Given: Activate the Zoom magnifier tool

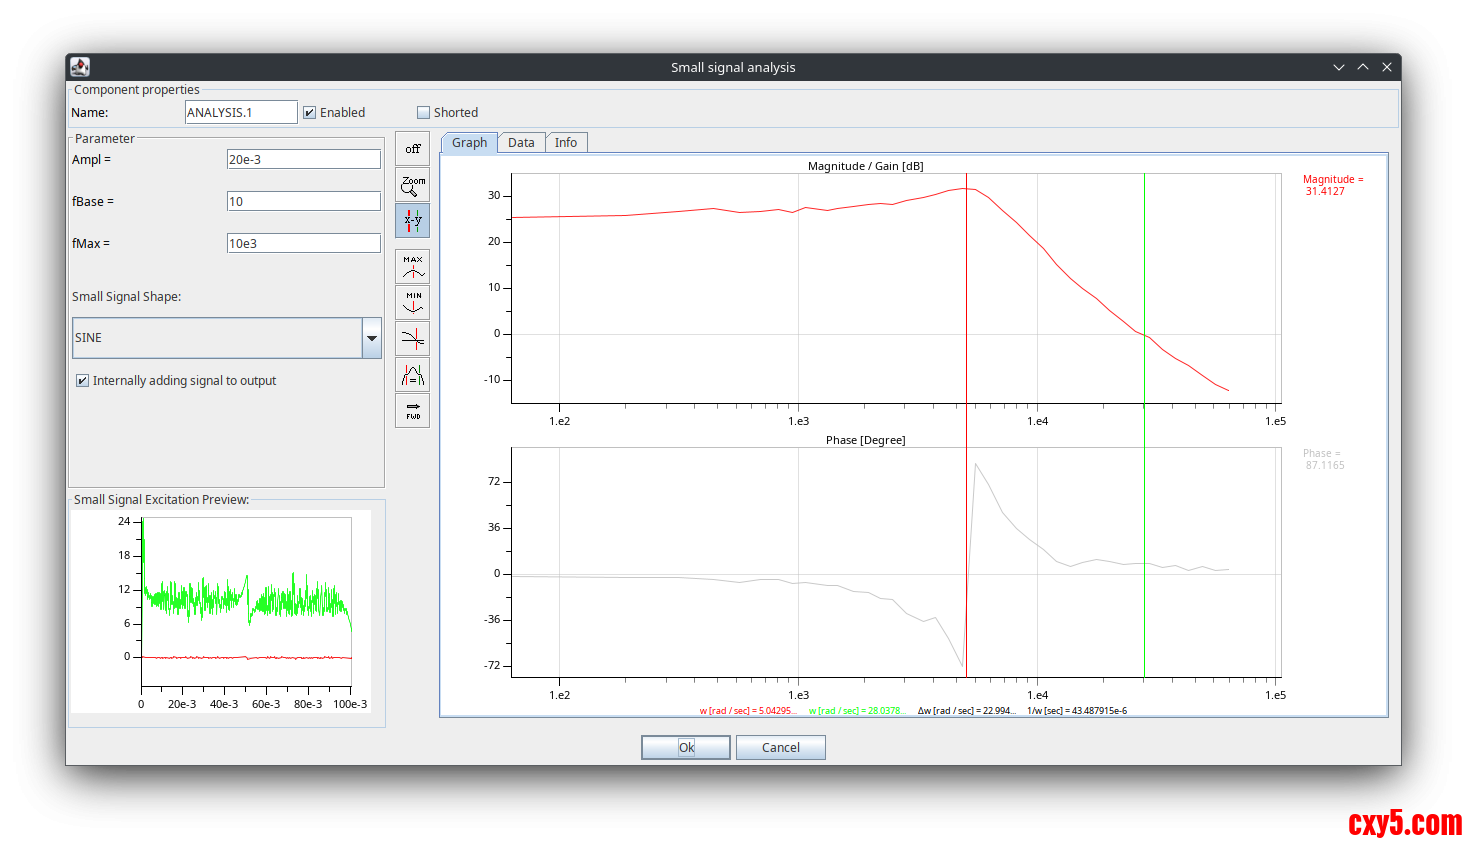Looking at the screenshot, I should pos(412,185).
